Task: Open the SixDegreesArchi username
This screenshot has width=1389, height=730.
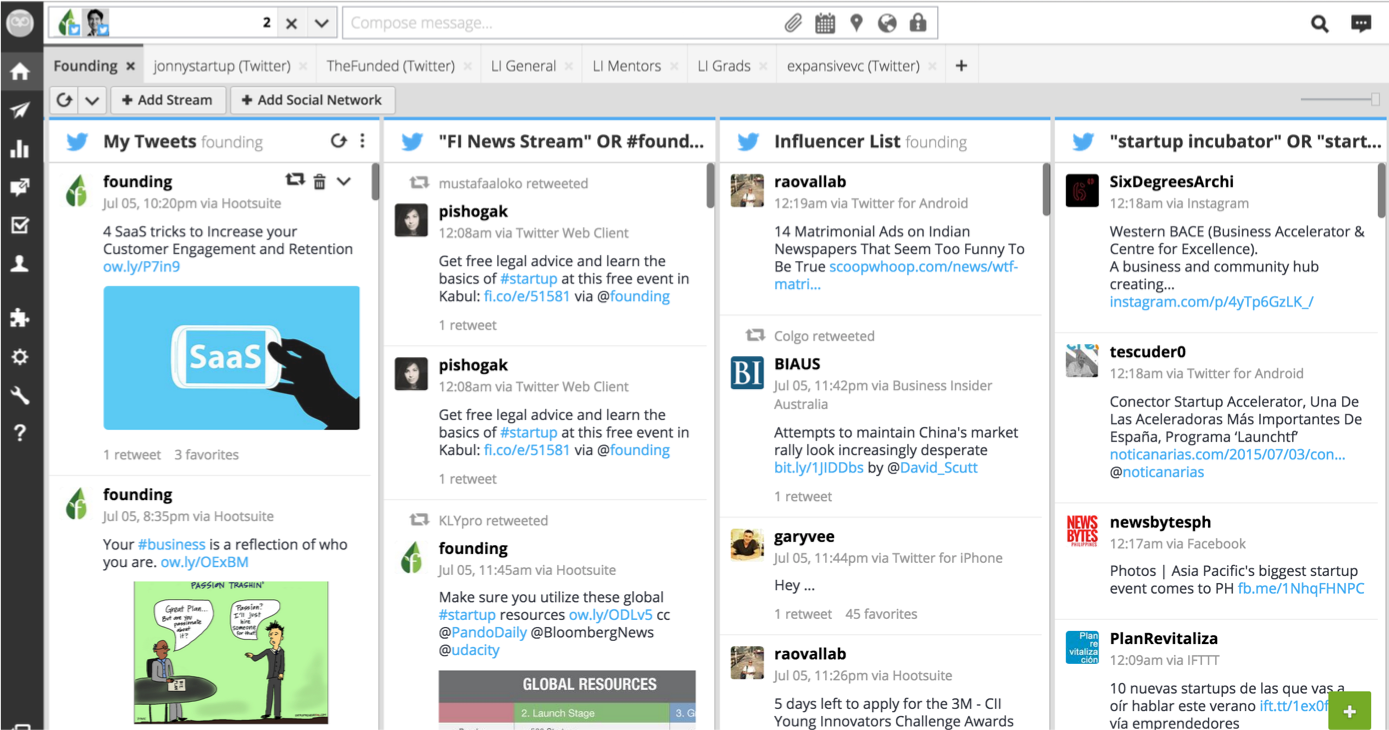Action: (1171, 182)
